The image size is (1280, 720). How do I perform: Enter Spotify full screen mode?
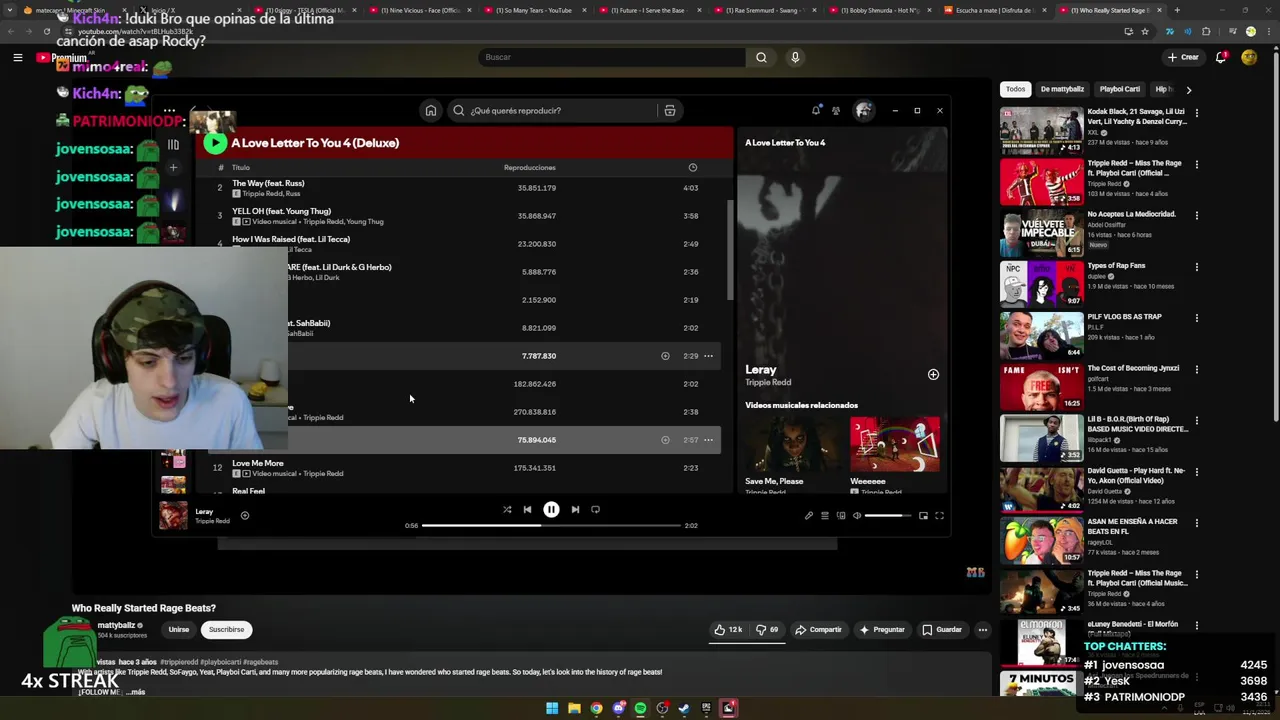coord(939,516)
